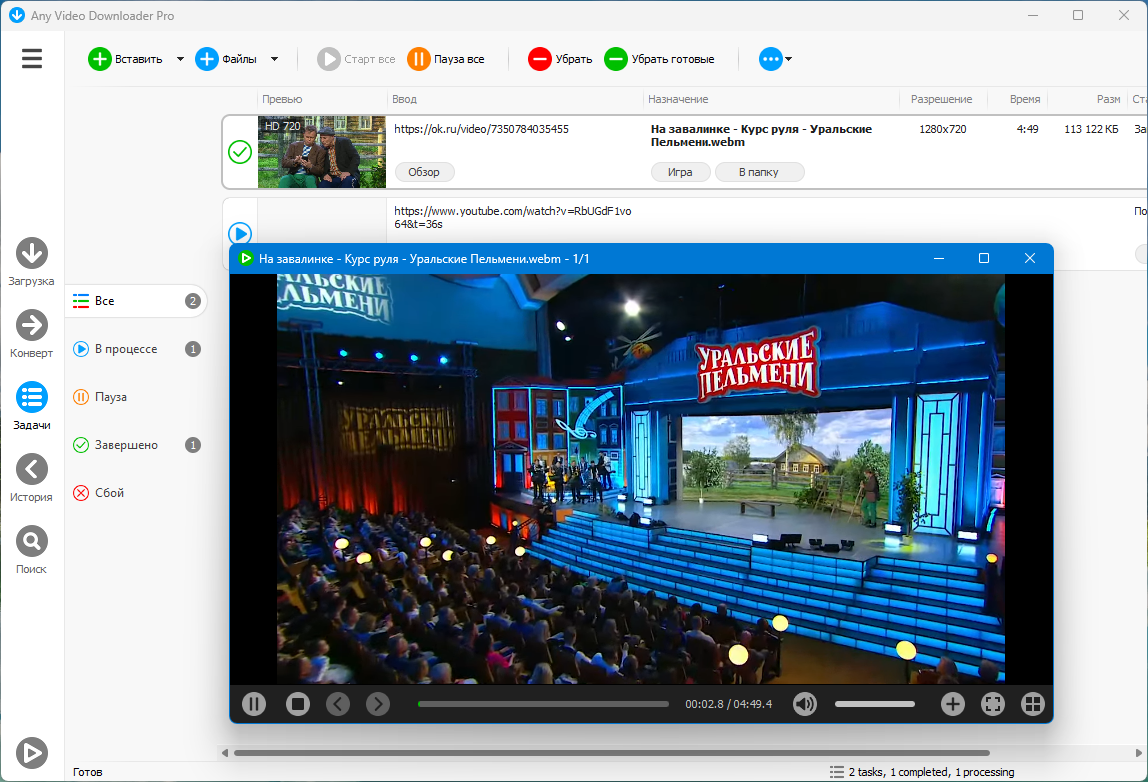
Task: Pause the video in the player
Action: (x=254, y=704)
